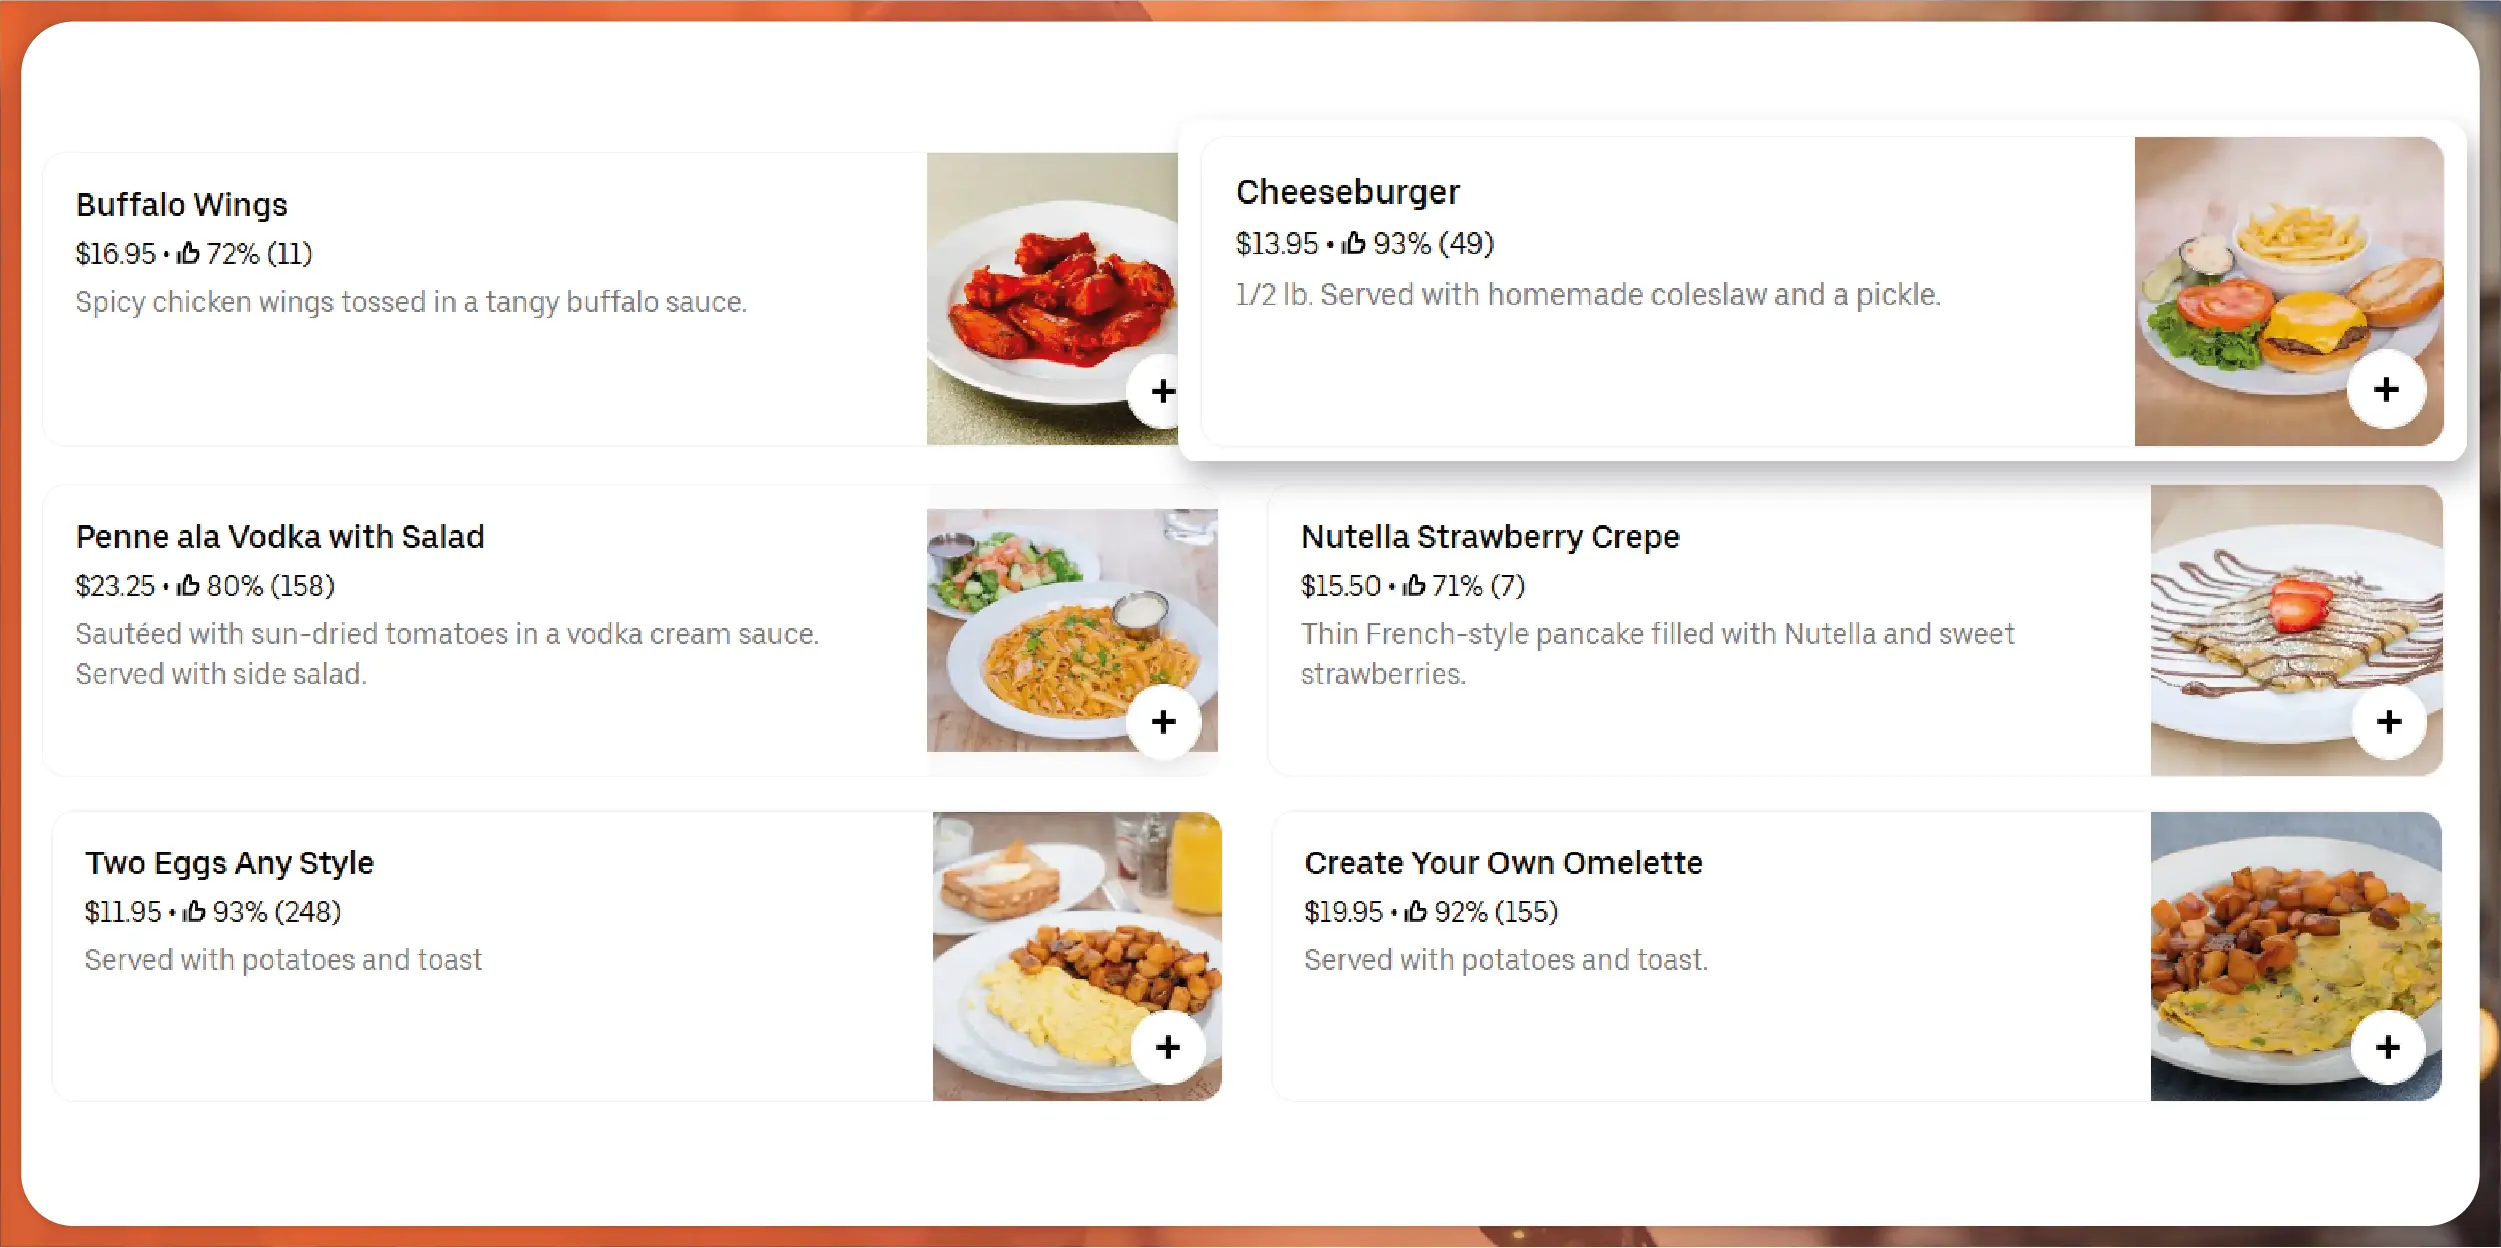Click plus on Penne ala Vodka

click(x=1163, y=721)
